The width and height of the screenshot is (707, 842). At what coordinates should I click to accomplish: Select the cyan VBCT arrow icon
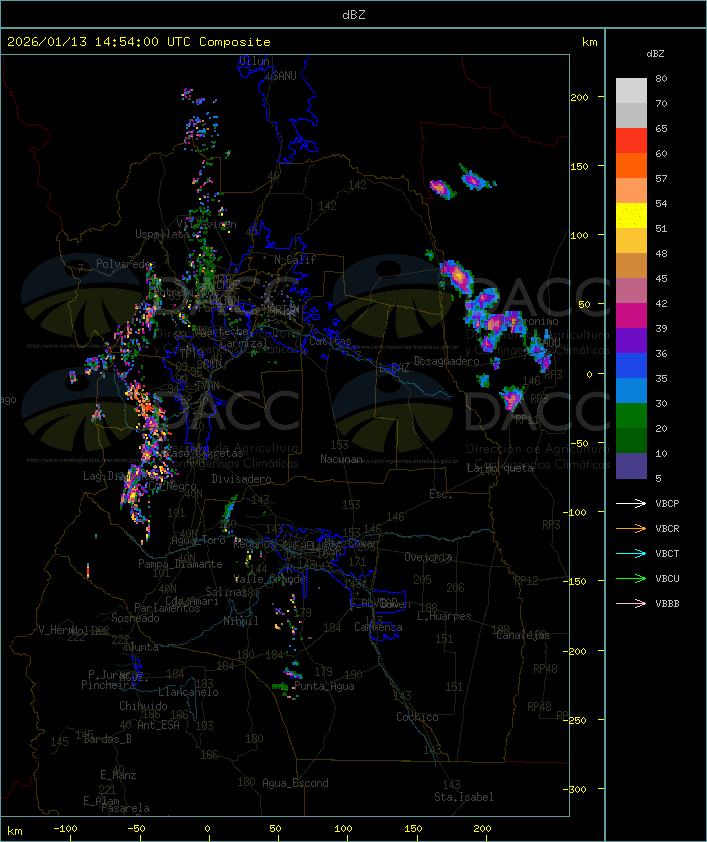coord(632,554)
